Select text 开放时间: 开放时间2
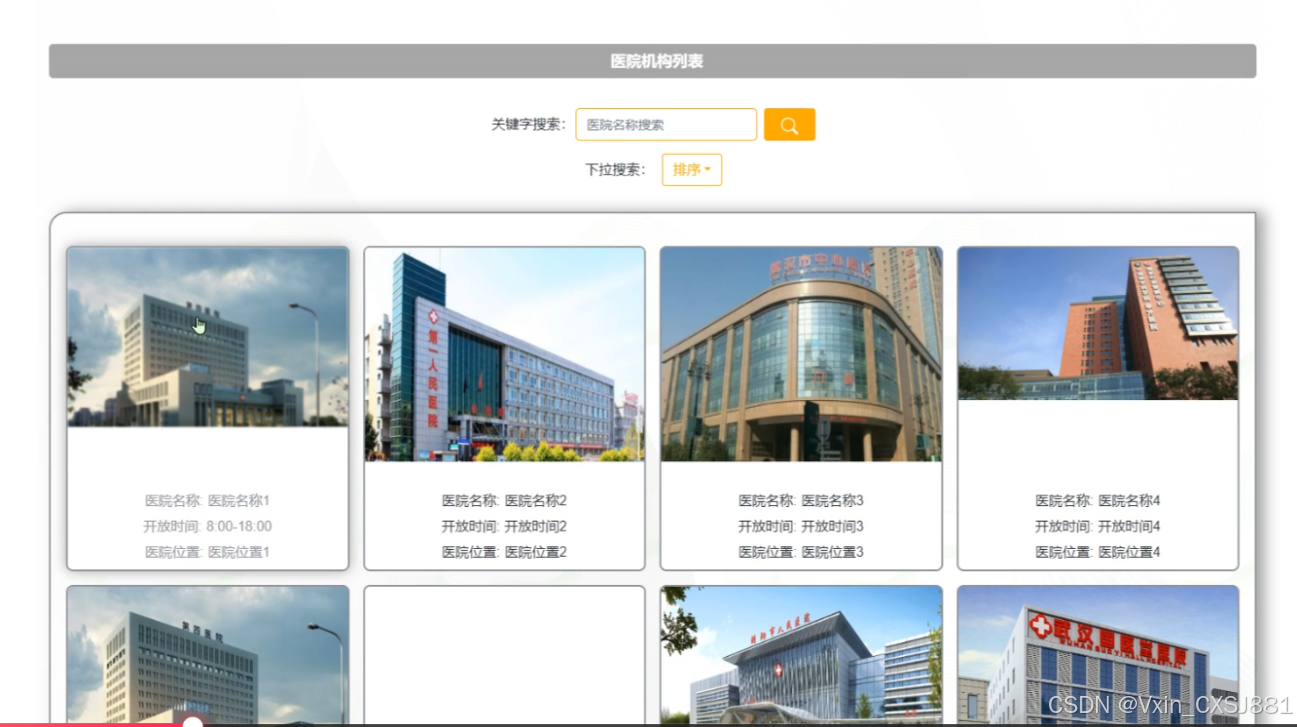Image resolution: width=1297 pixels, height=727 pixels. pyautogui.click(x=504, y=526)
